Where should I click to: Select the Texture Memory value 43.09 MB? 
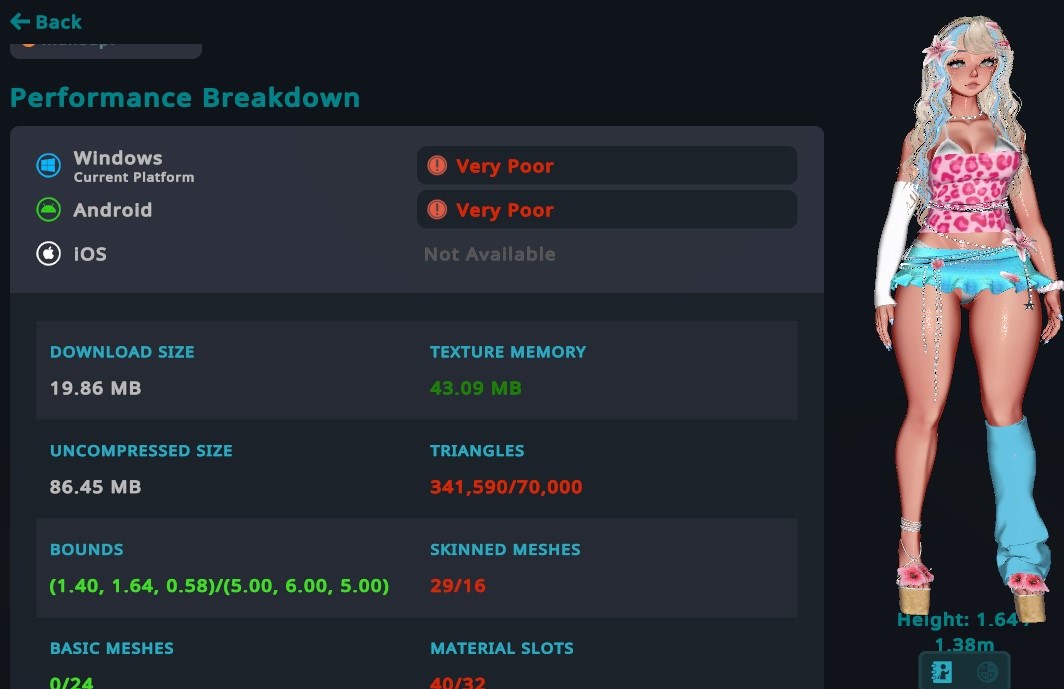pos(476,388)
